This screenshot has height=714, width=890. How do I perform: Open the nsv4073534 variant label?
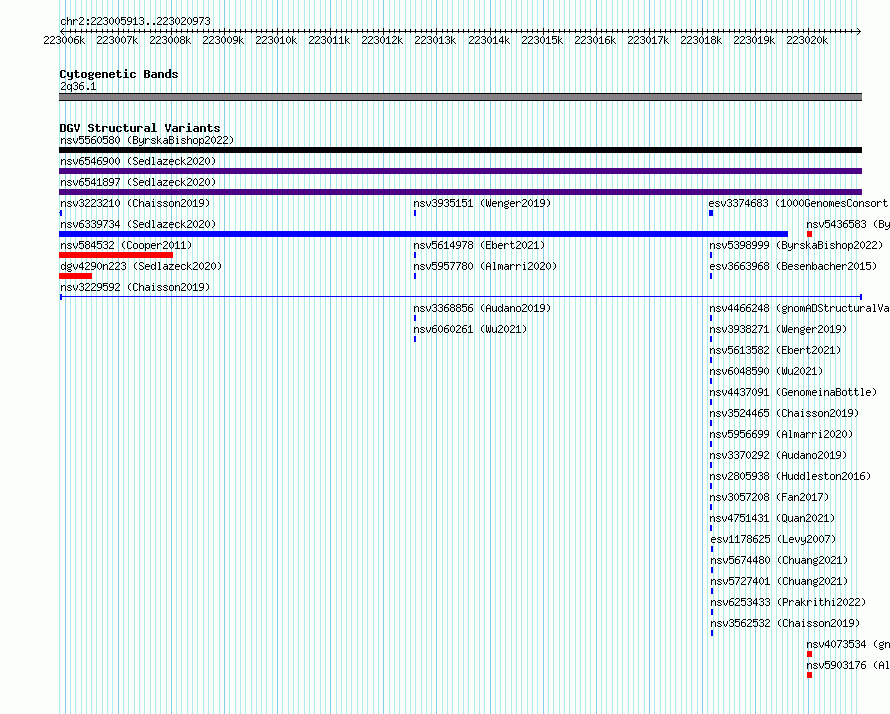[848, 644]
